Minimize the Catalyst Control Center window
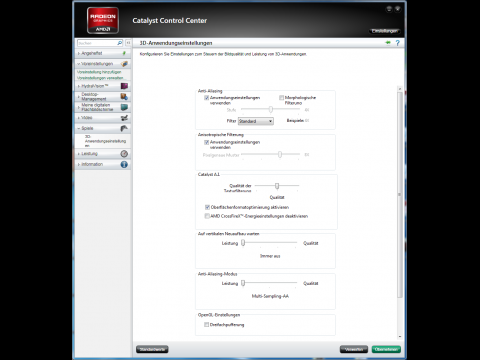The image size is (480, 360). pos(389,9)
